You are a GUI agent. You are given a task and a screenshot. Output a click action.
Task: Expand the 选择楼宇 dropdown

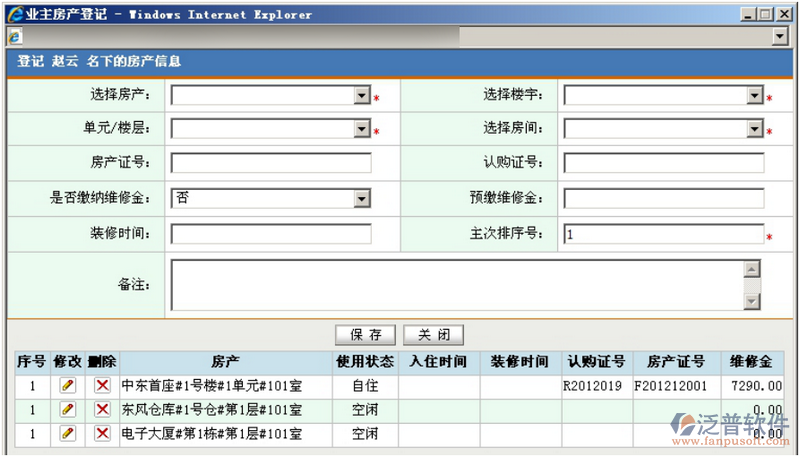[x=755, y=96]
